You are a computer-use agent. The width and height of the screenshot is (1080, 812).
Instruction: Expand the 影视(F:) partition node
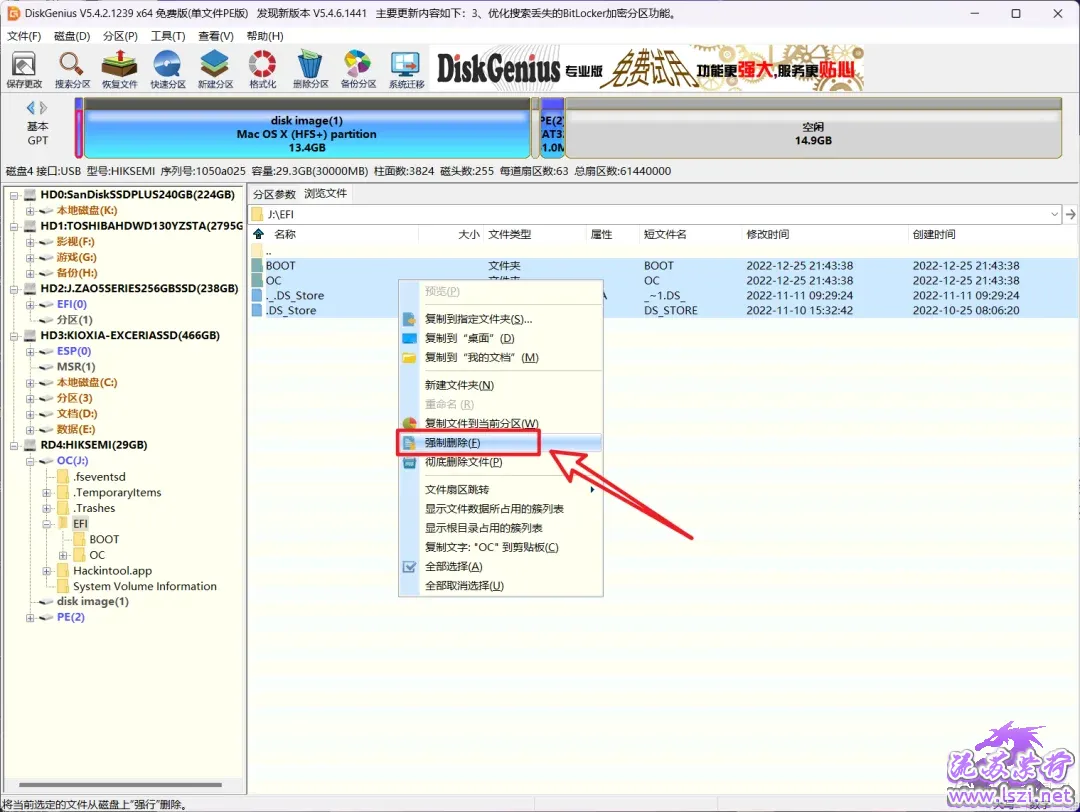tap(30, 242)
